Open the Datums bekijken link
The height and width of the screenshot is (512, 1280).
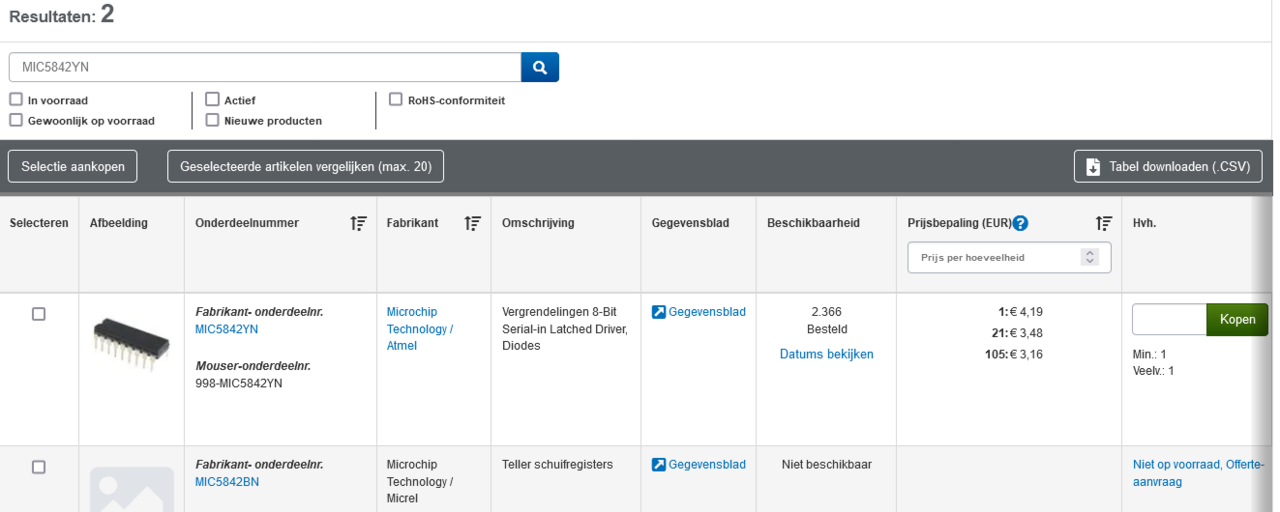click(x=827, y=354)
